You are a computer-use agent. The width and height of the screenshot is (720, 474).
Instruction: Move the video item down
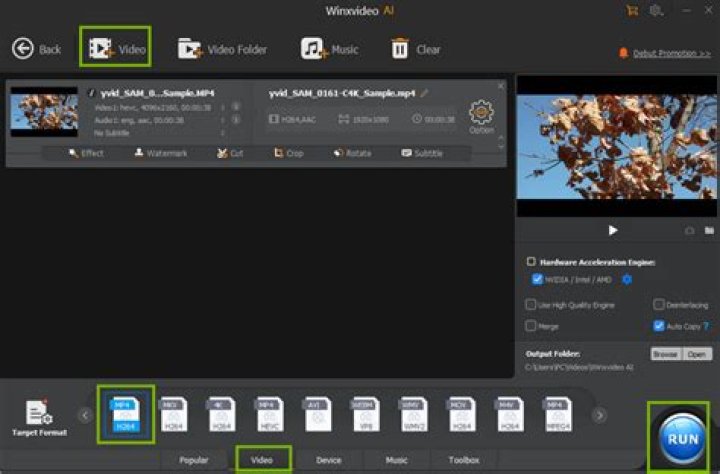pyautogui.click(x=501, y=147)
